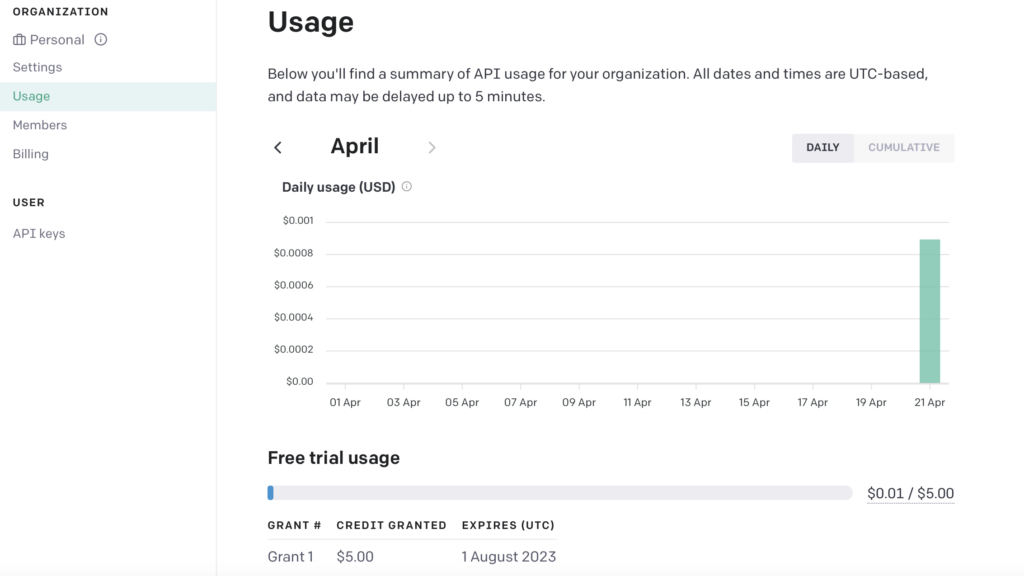Open the Members page

[x=40, y=125]
